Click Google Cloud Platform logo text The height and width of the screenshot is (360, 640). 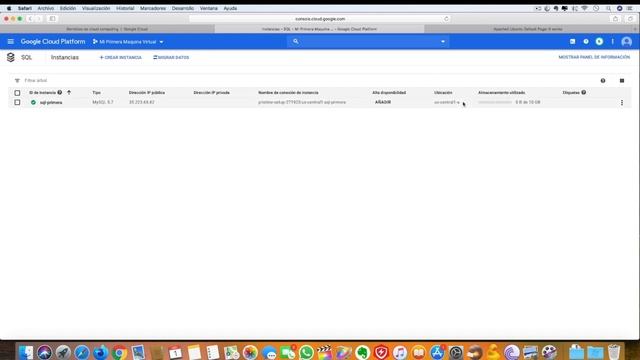click(x=53, y=42)
